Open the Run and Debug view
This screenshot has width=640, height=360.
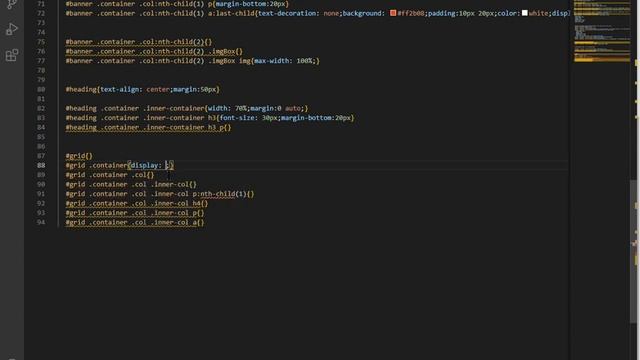tap(12, 29)
